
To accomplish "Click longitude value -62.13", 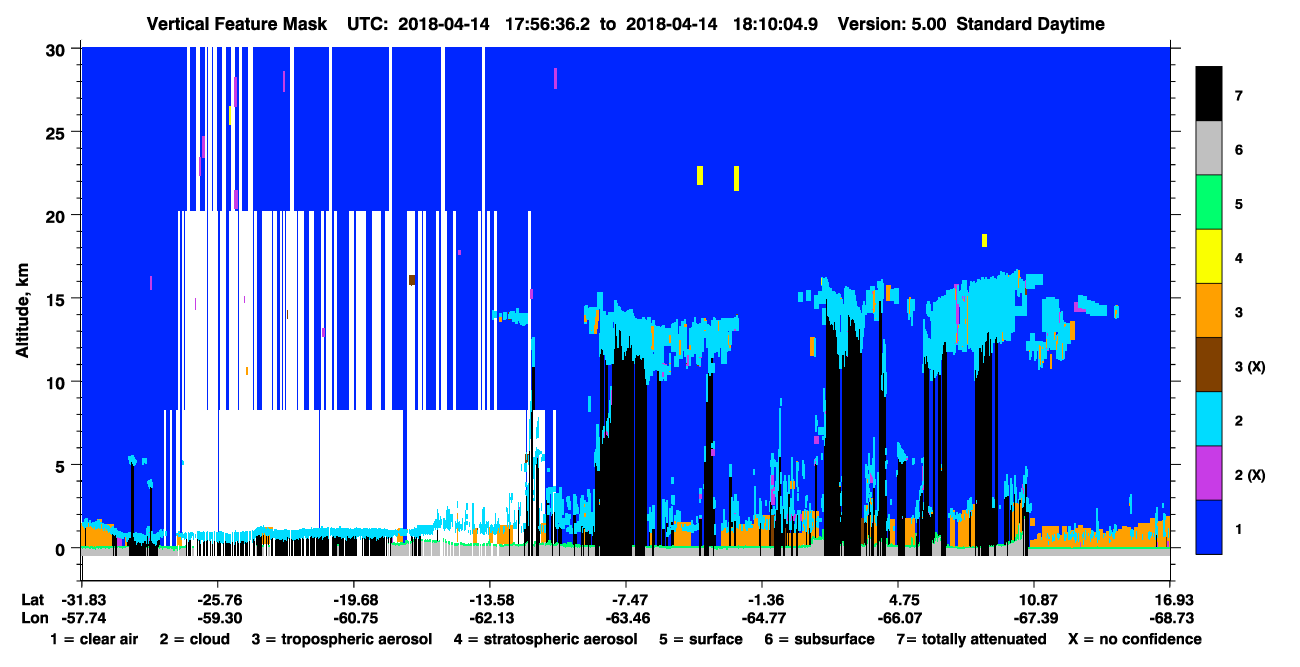I will pos(490,619).
